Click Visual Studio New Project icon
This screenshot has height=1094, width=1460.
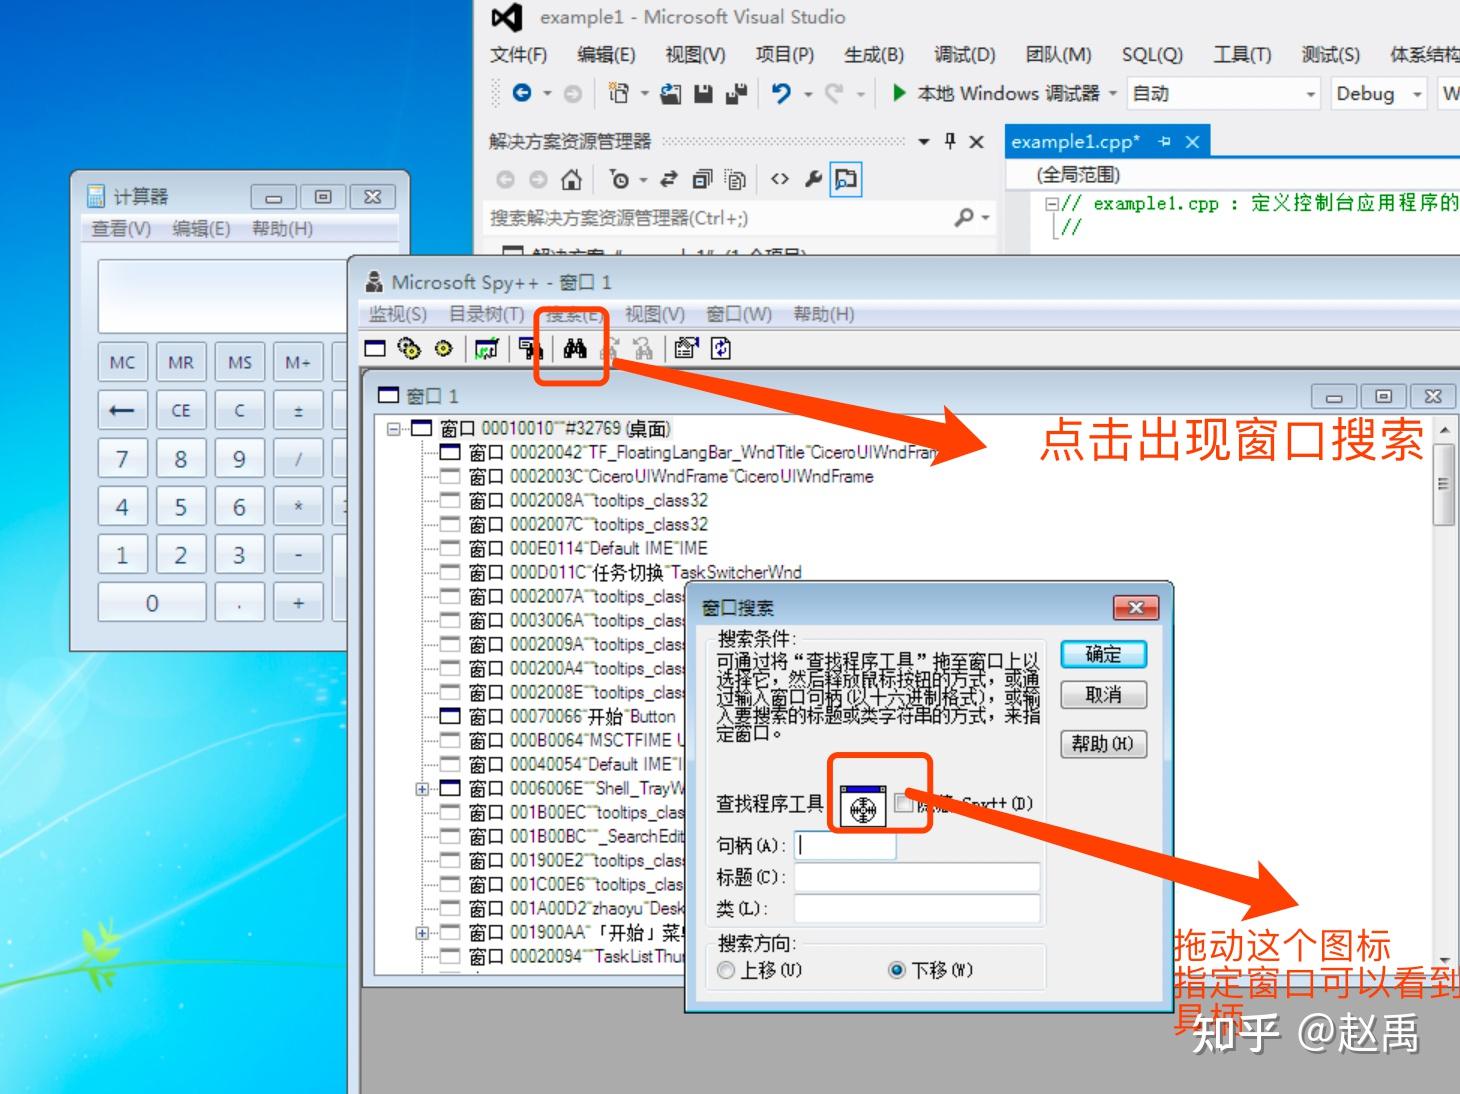(619, 93)
